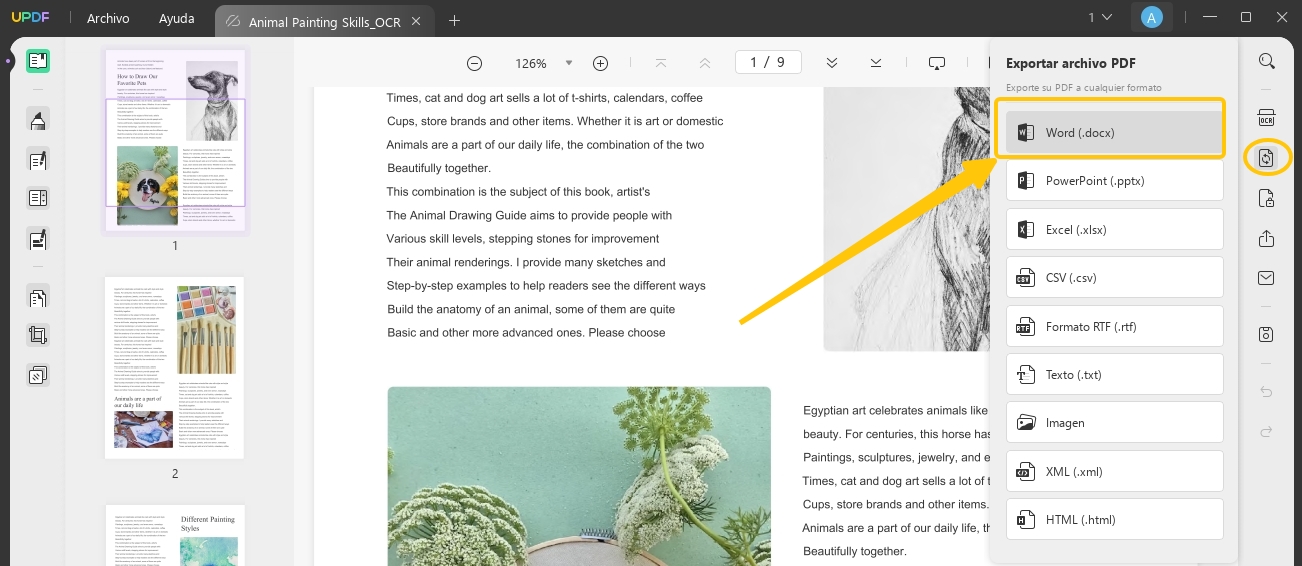Go to previous page arrow
This screenshot has width=1302, height=566.
tap(705, 63)
